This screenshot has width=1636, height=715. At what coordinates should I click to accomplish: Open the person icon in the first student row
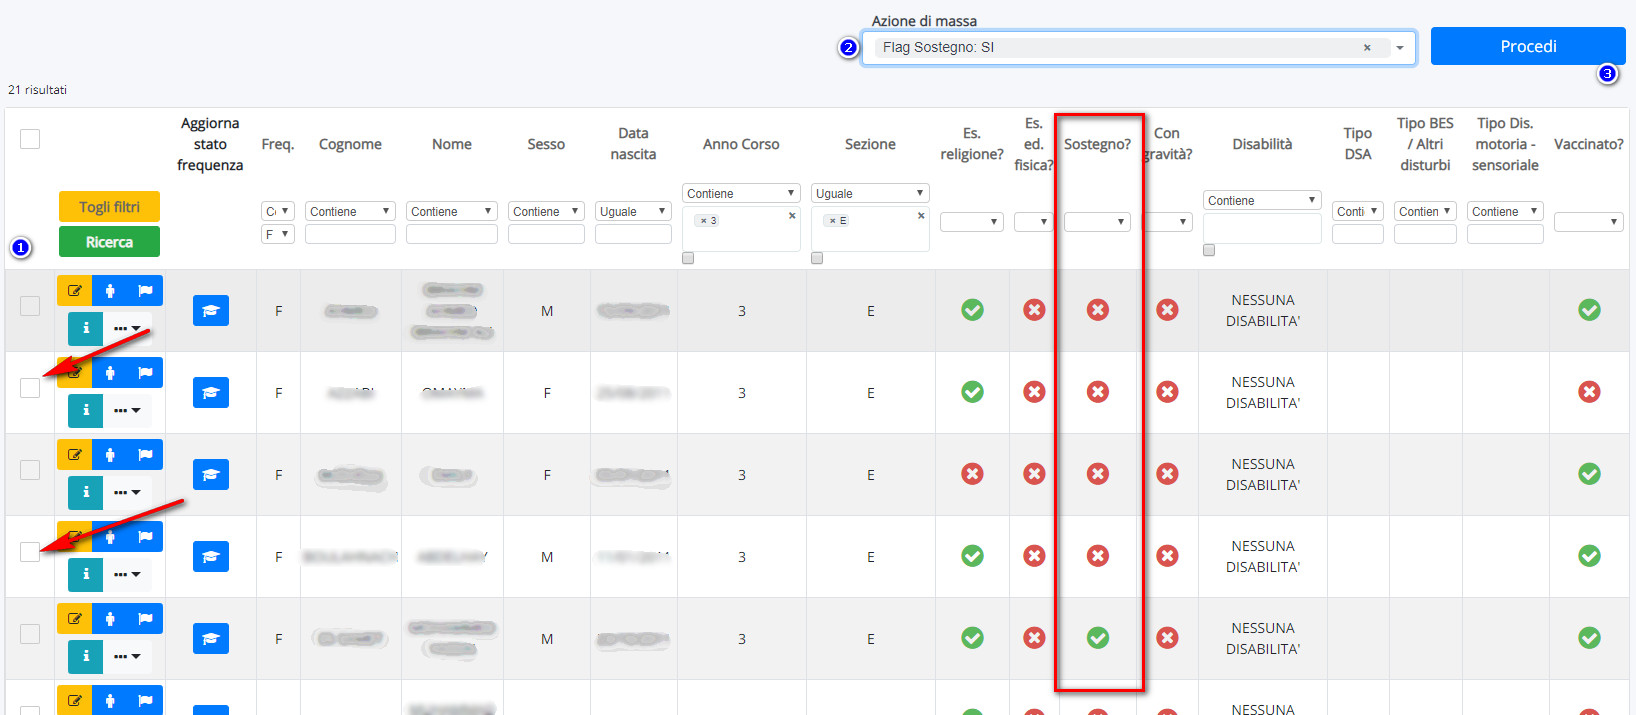pos(110,291)
